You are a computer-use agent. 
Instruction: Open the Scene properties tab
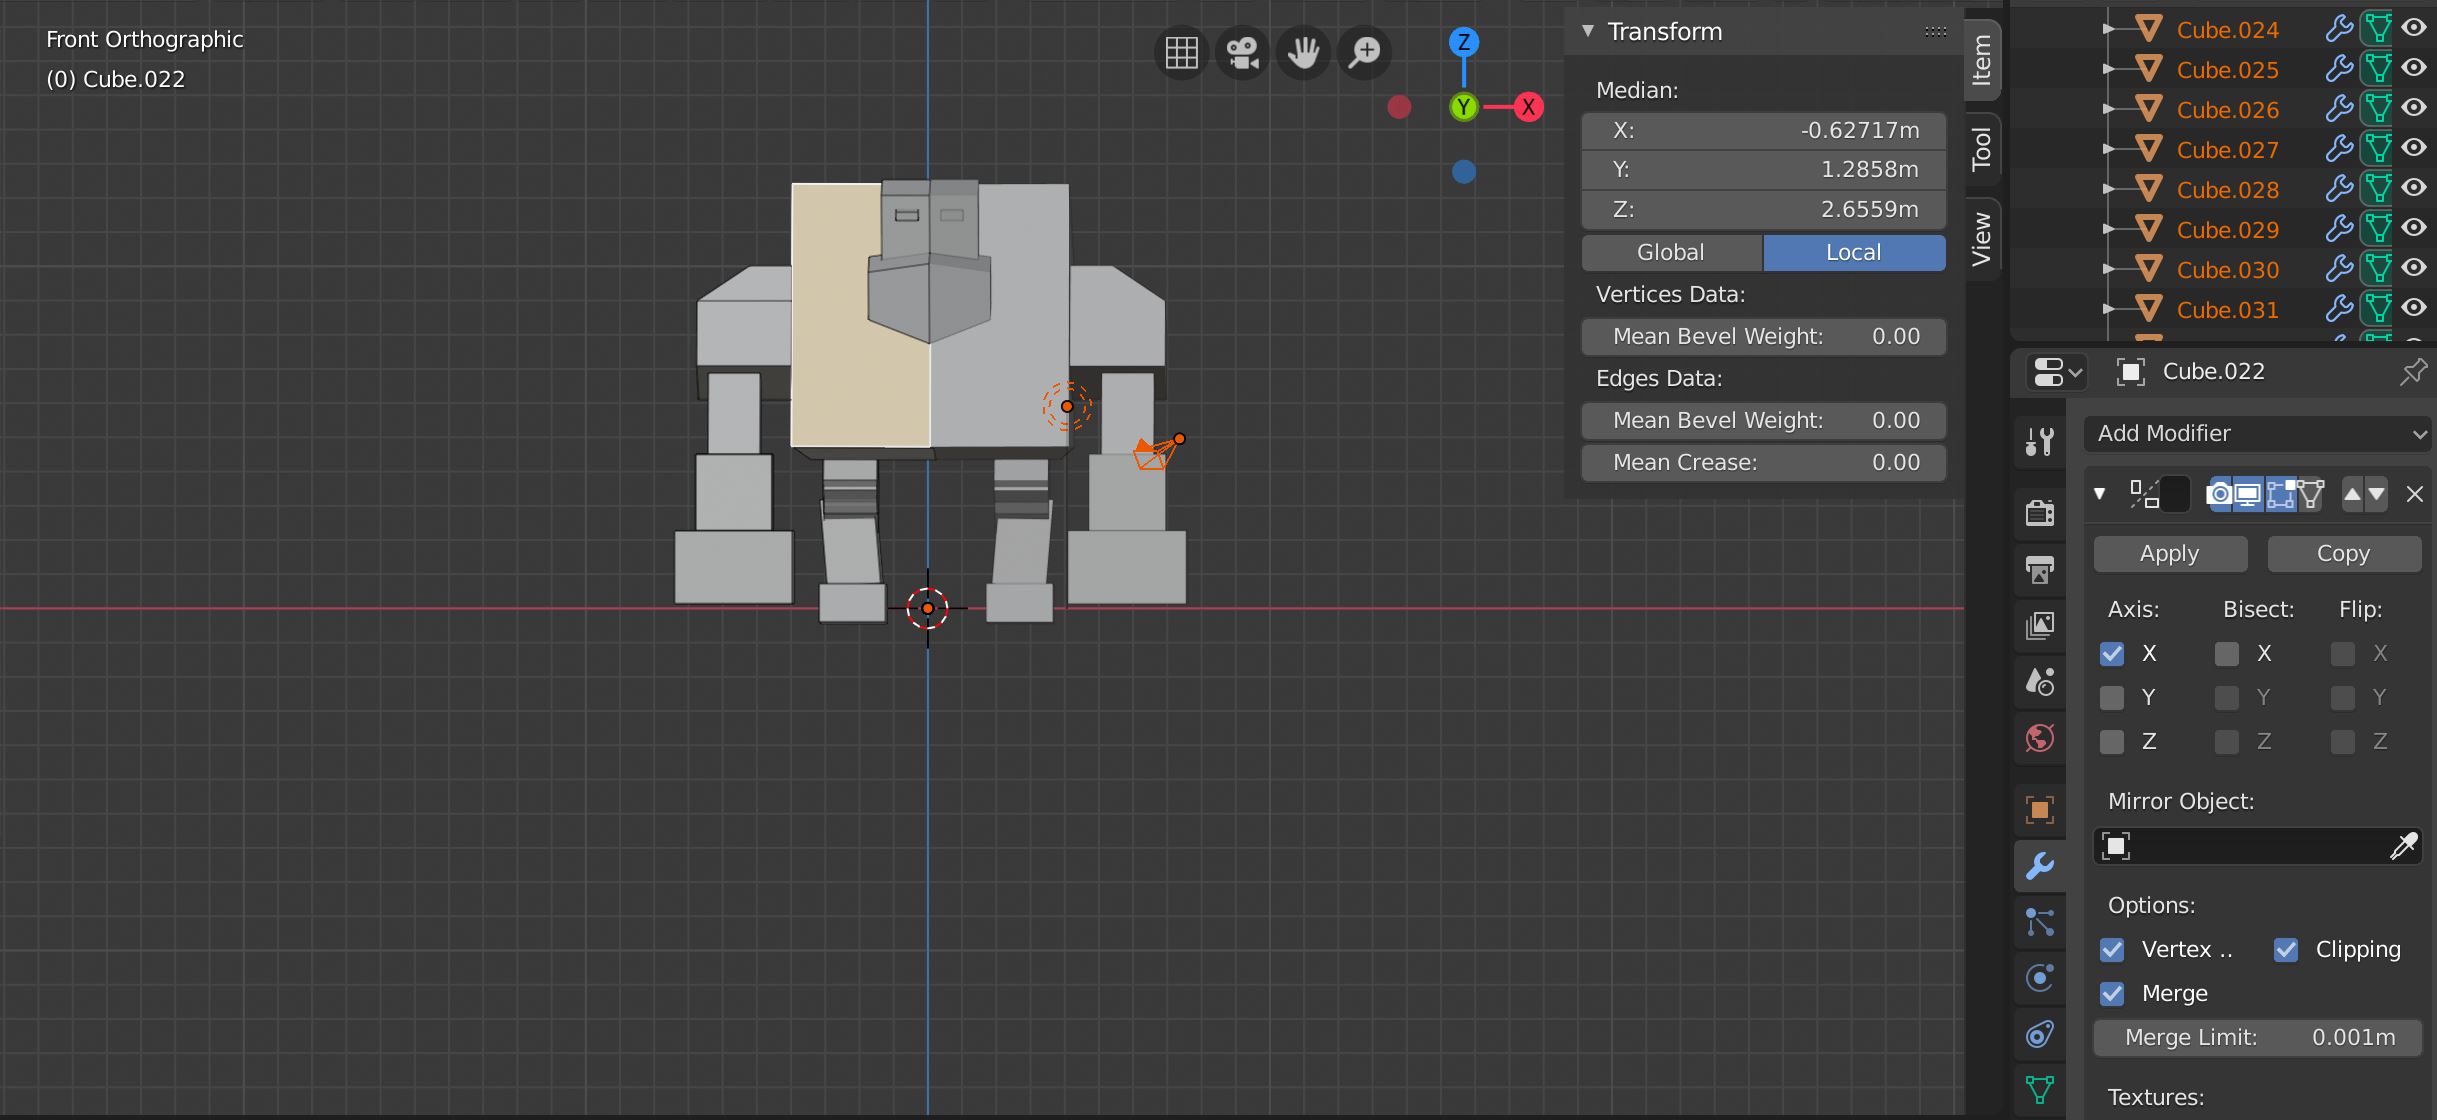pos(2040,682)
